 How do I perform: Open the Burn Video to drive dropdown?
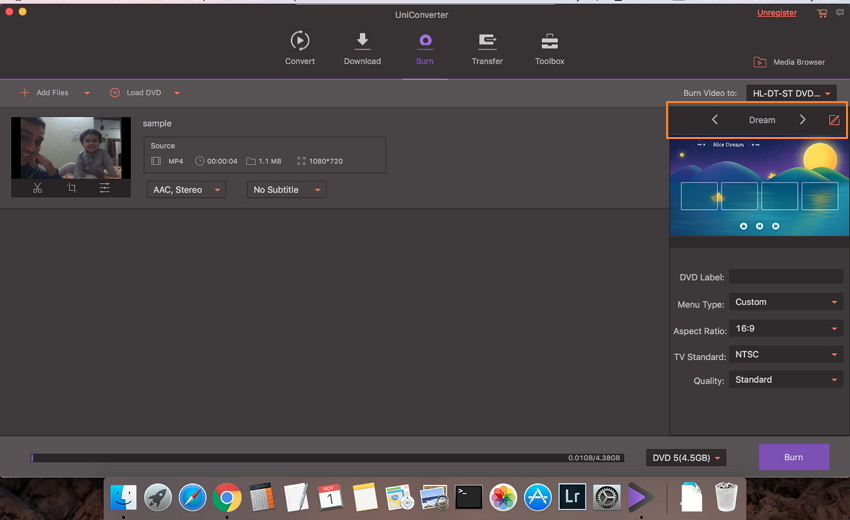pyautogui.click(x=791, y=93)
